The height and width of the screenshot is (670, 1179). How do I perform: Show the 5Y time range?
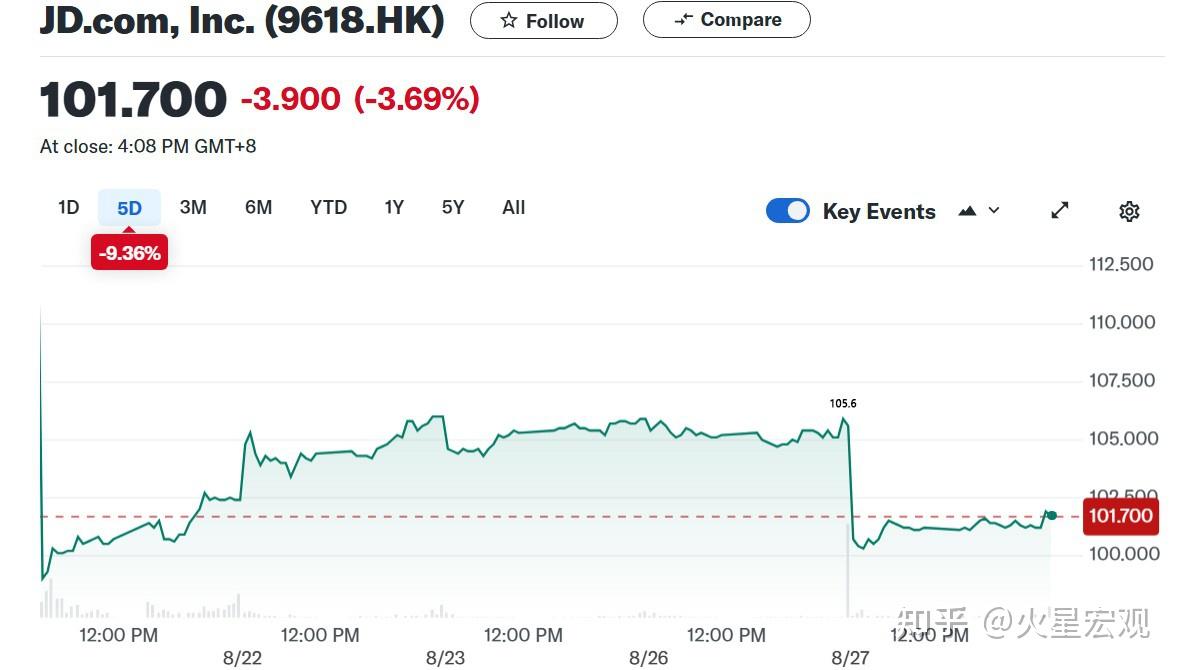[453, 208]
